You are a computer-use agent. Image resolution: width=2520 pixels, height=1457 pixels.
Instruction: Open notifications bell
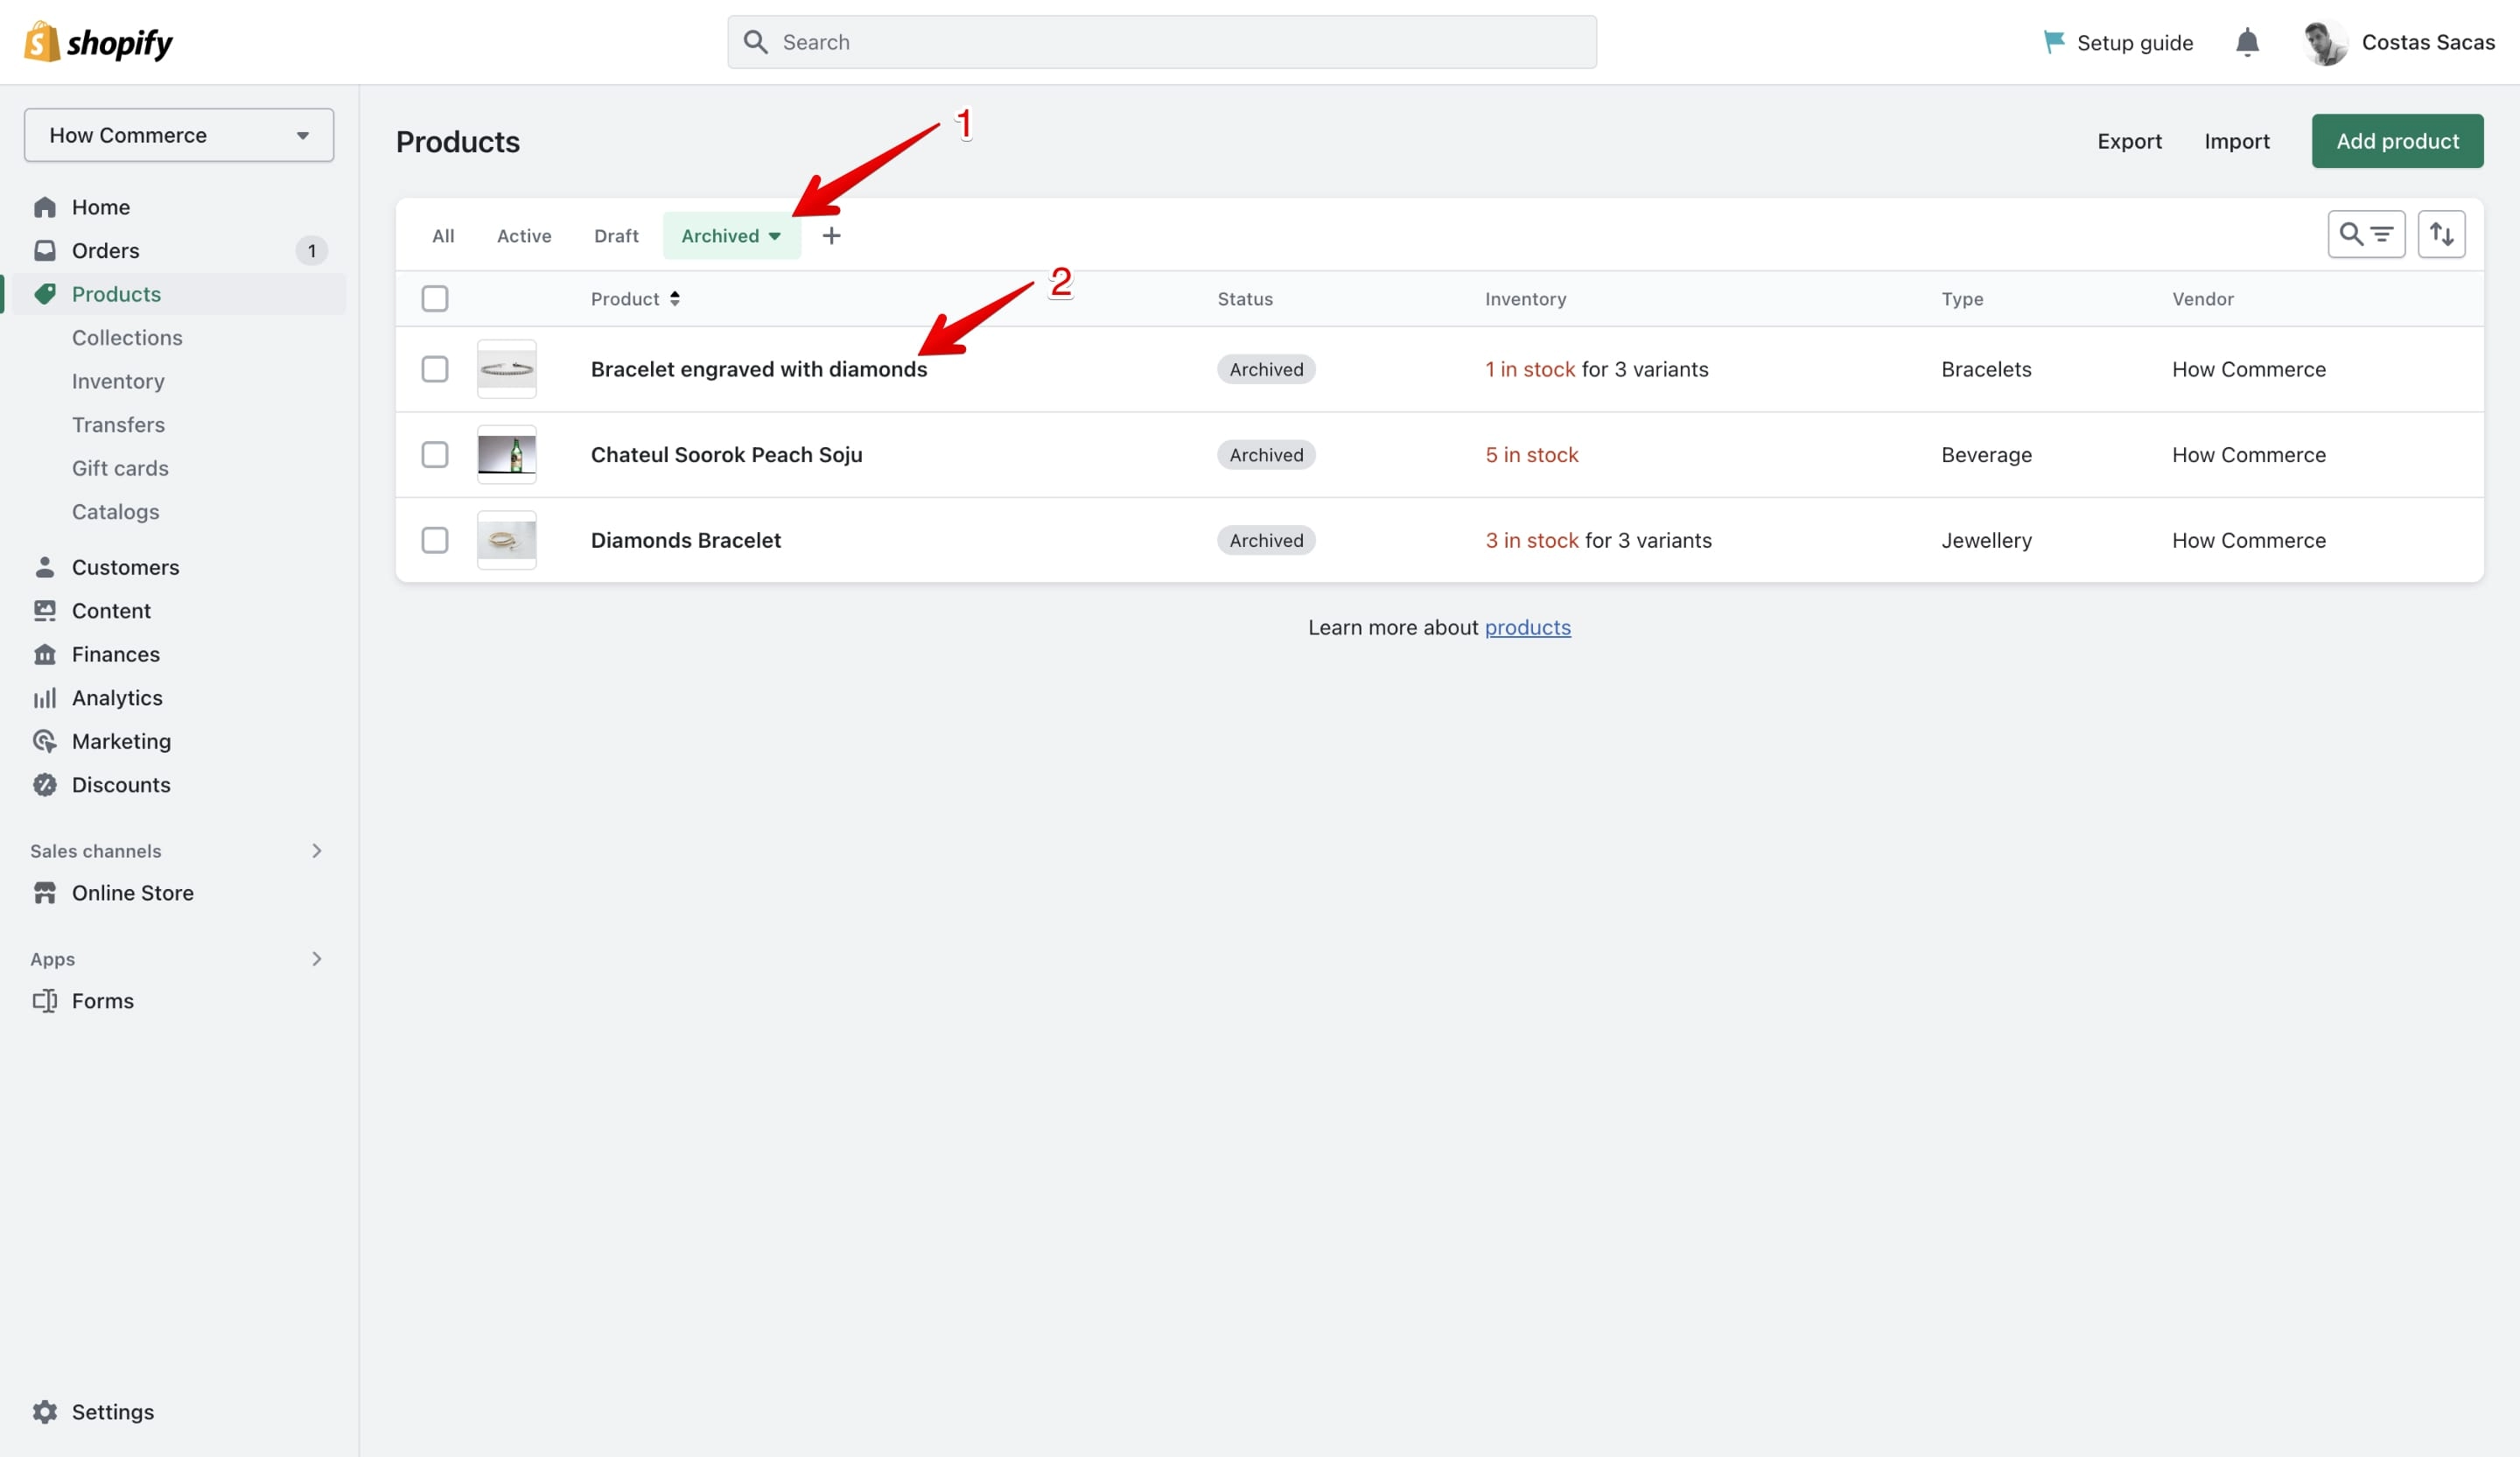[2247, 42]
